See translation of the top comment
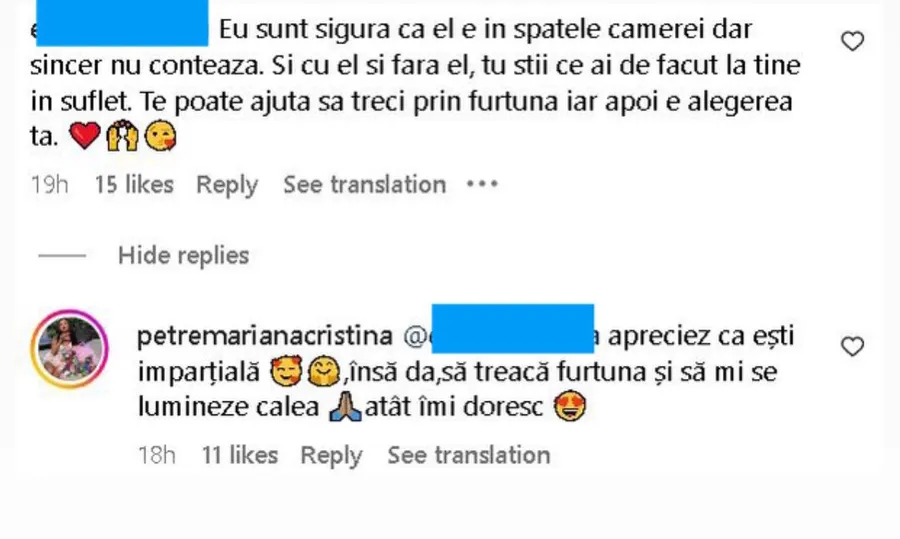 pyautogui.click(x=364, y=185)
